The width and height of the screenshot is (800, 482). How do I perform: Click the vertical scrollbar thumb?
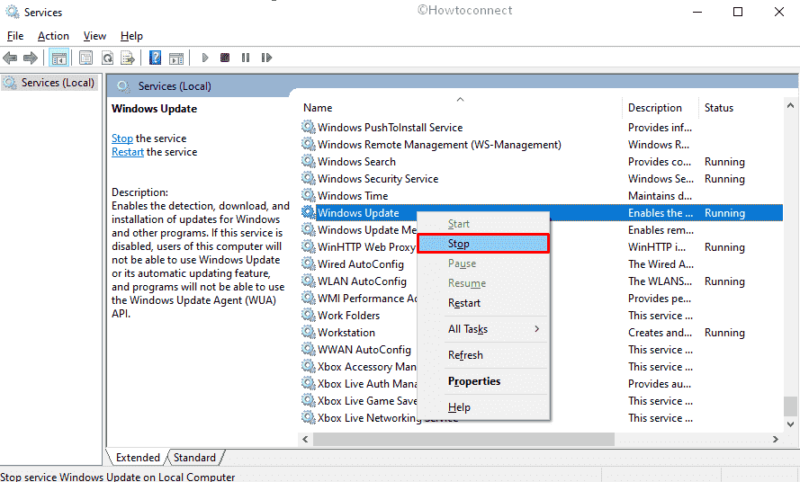(790, 407)
